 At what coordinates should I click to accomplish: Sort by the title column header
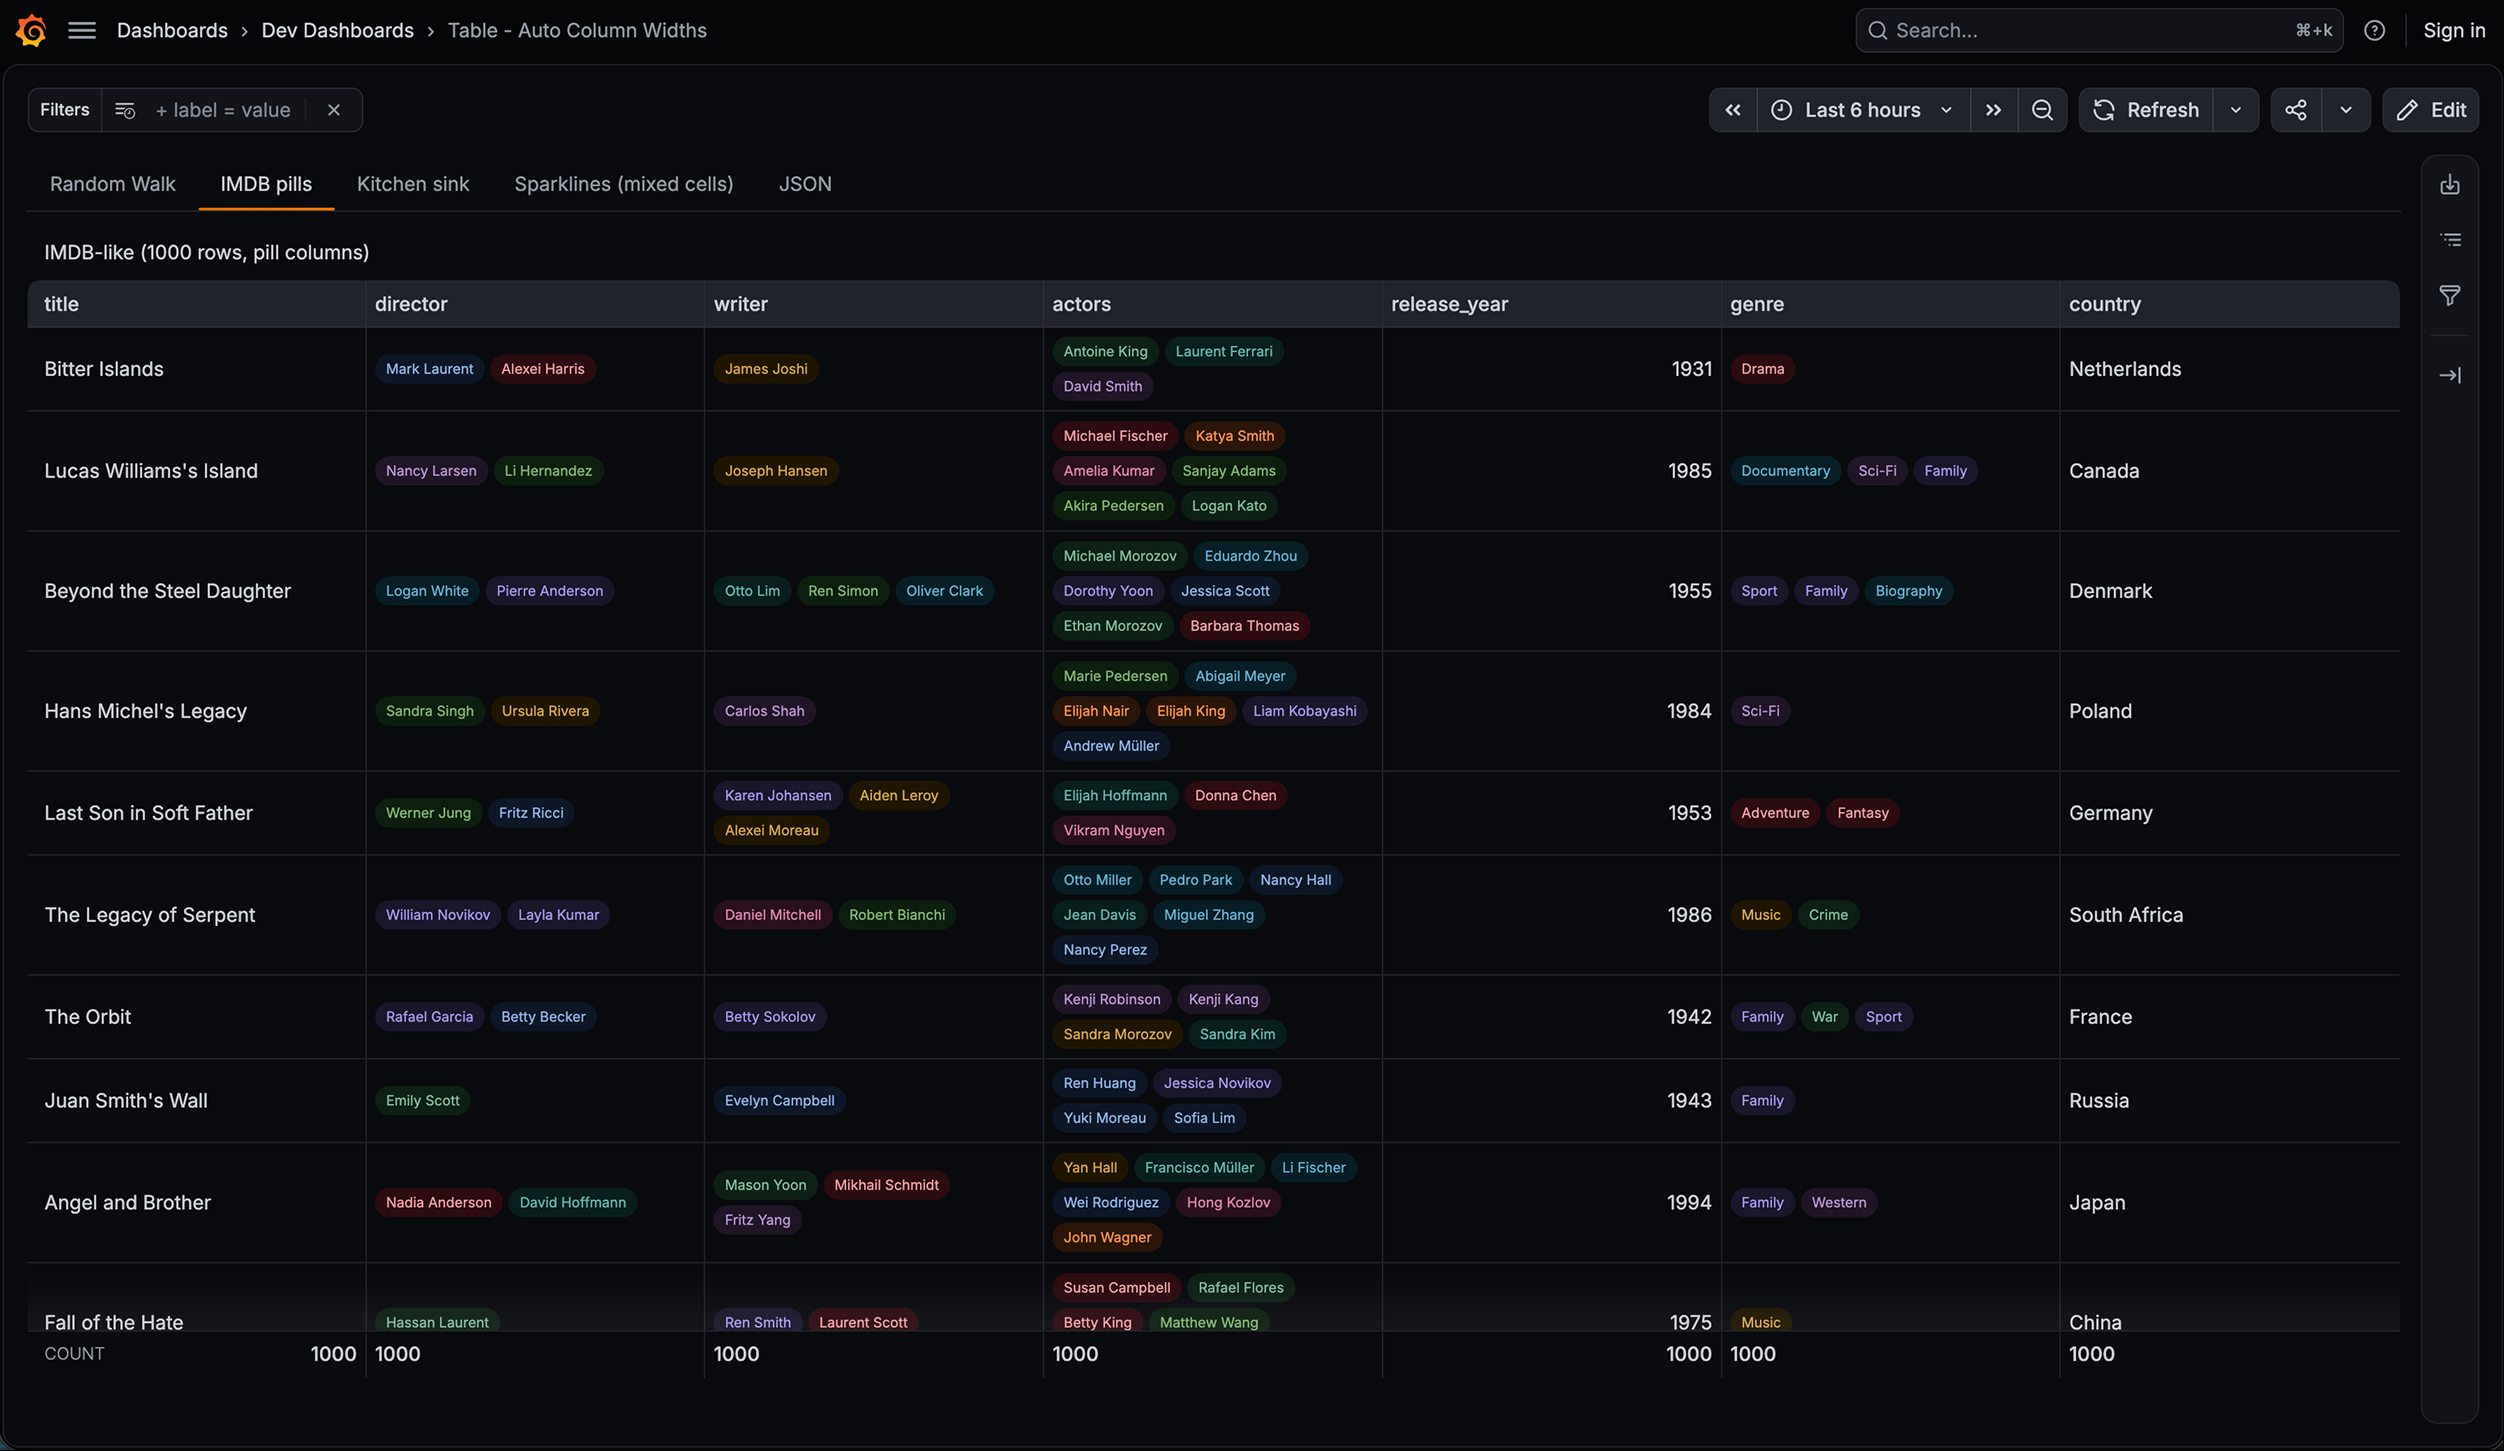click(196, 304)
